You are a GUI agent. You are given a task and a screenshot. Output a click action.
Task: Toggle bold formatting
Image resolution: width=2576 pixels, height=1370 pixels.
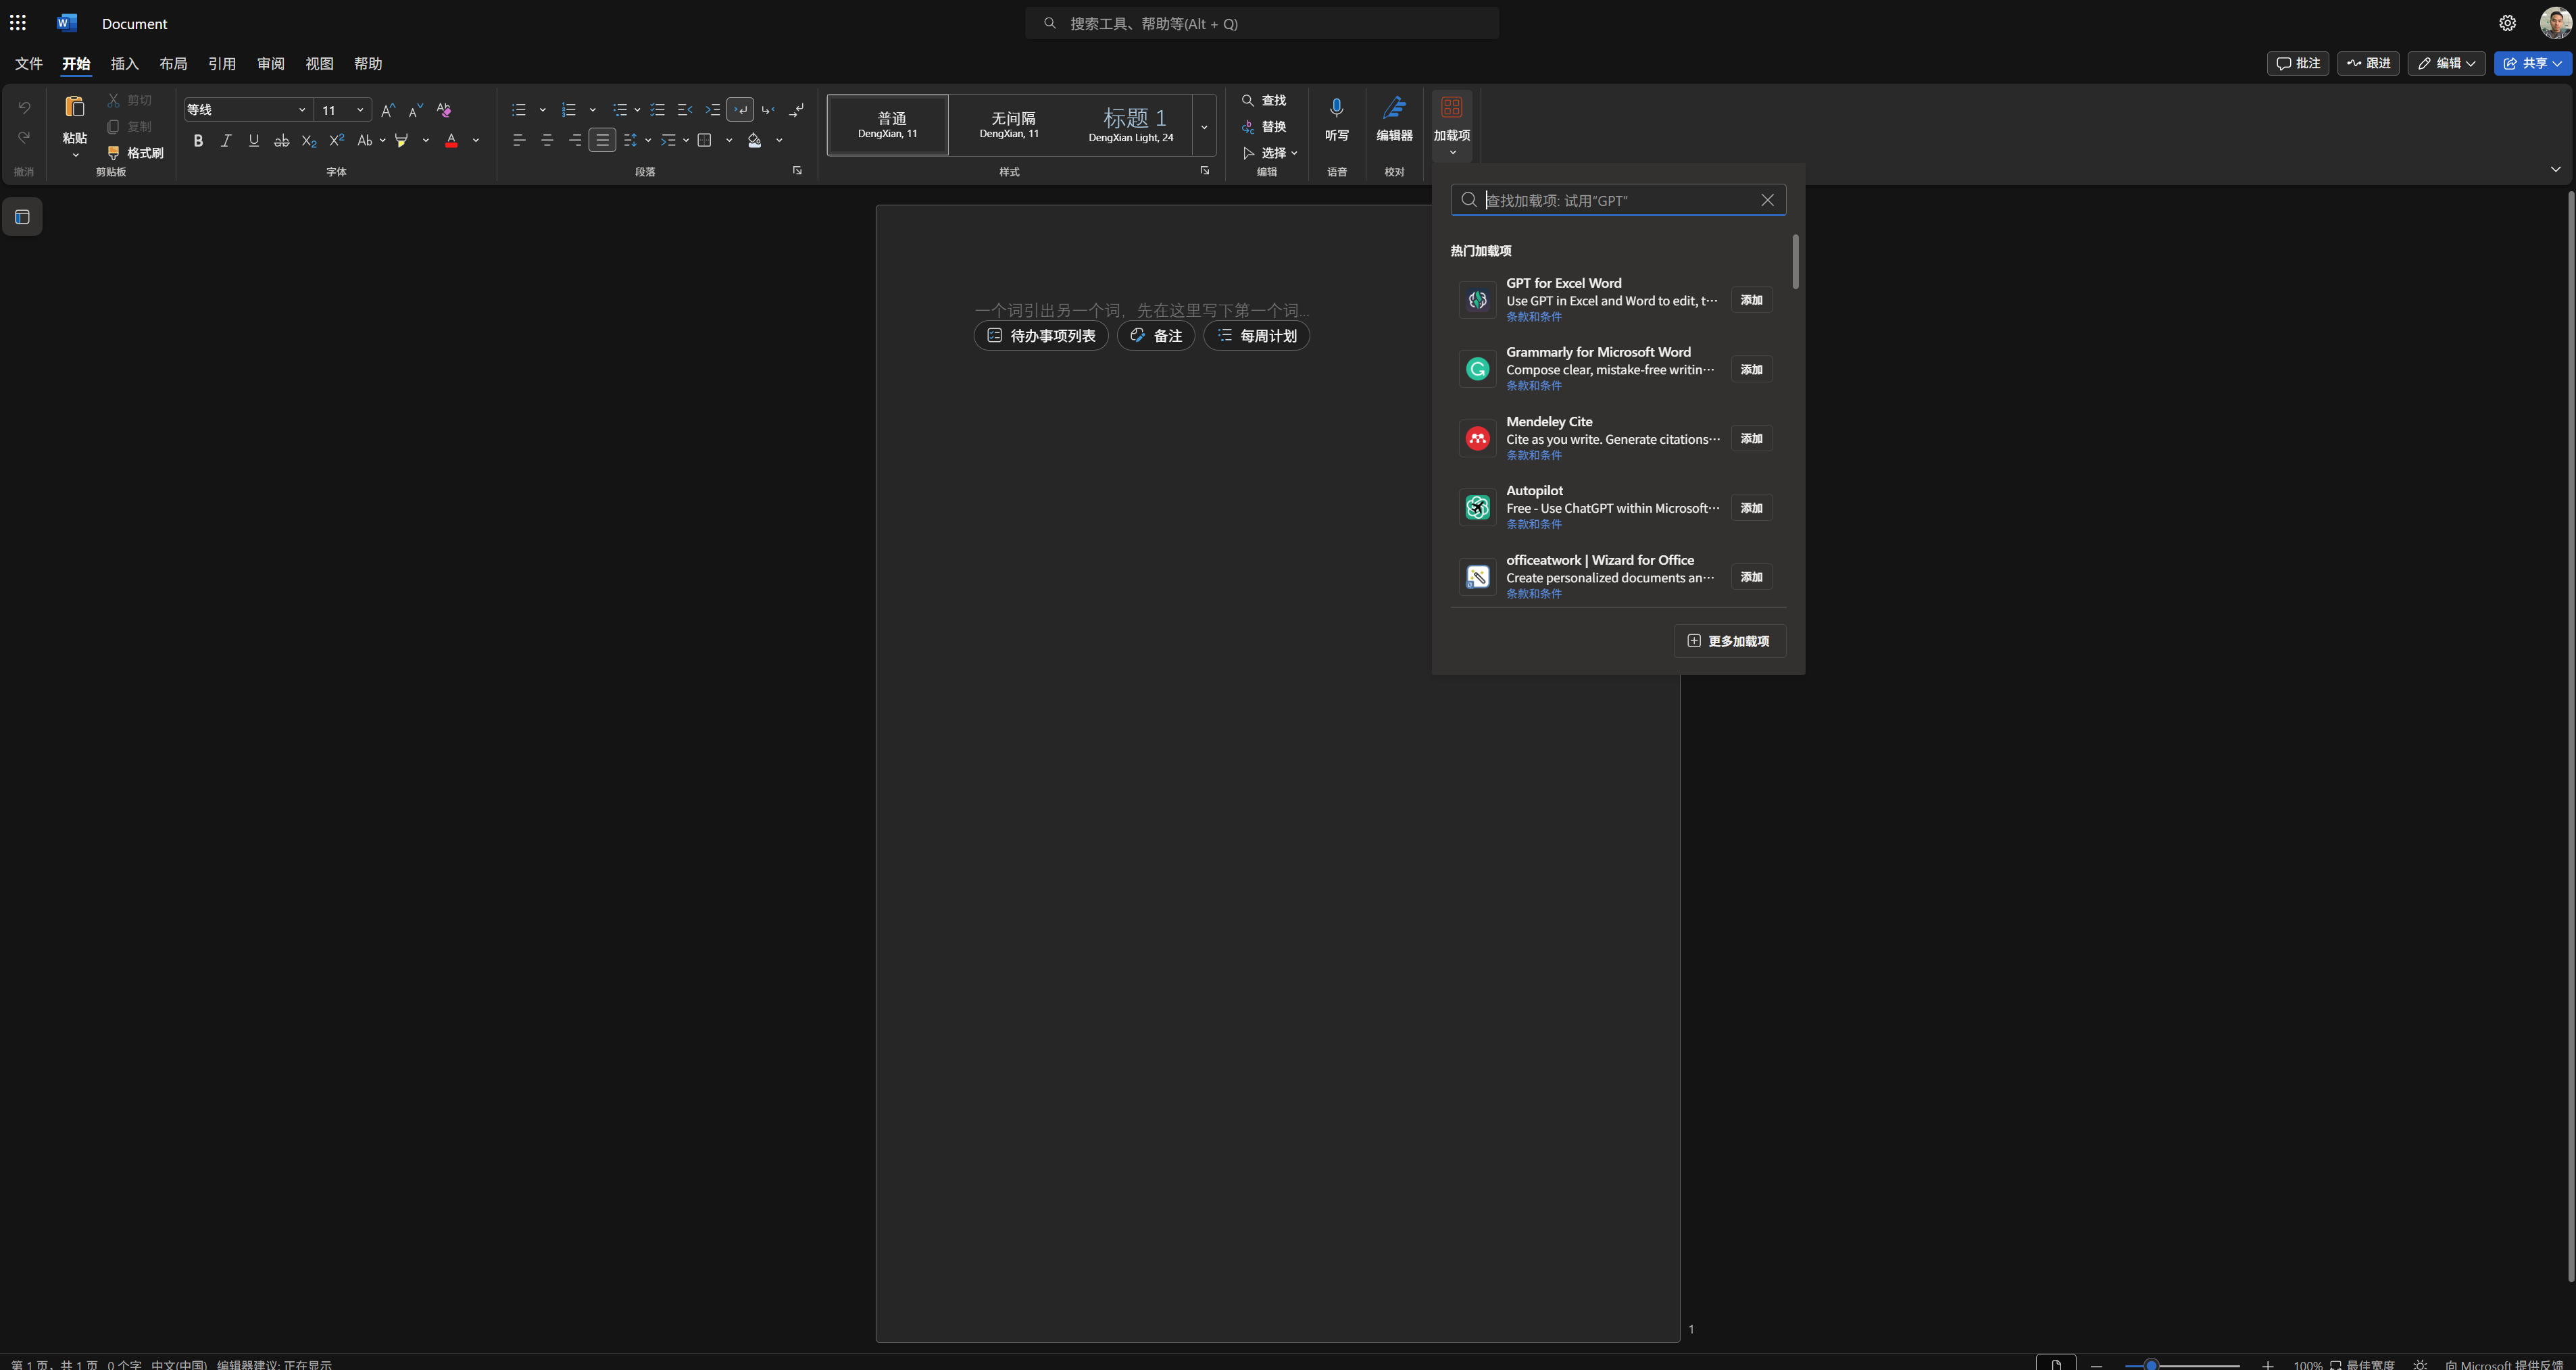point(198,141)
